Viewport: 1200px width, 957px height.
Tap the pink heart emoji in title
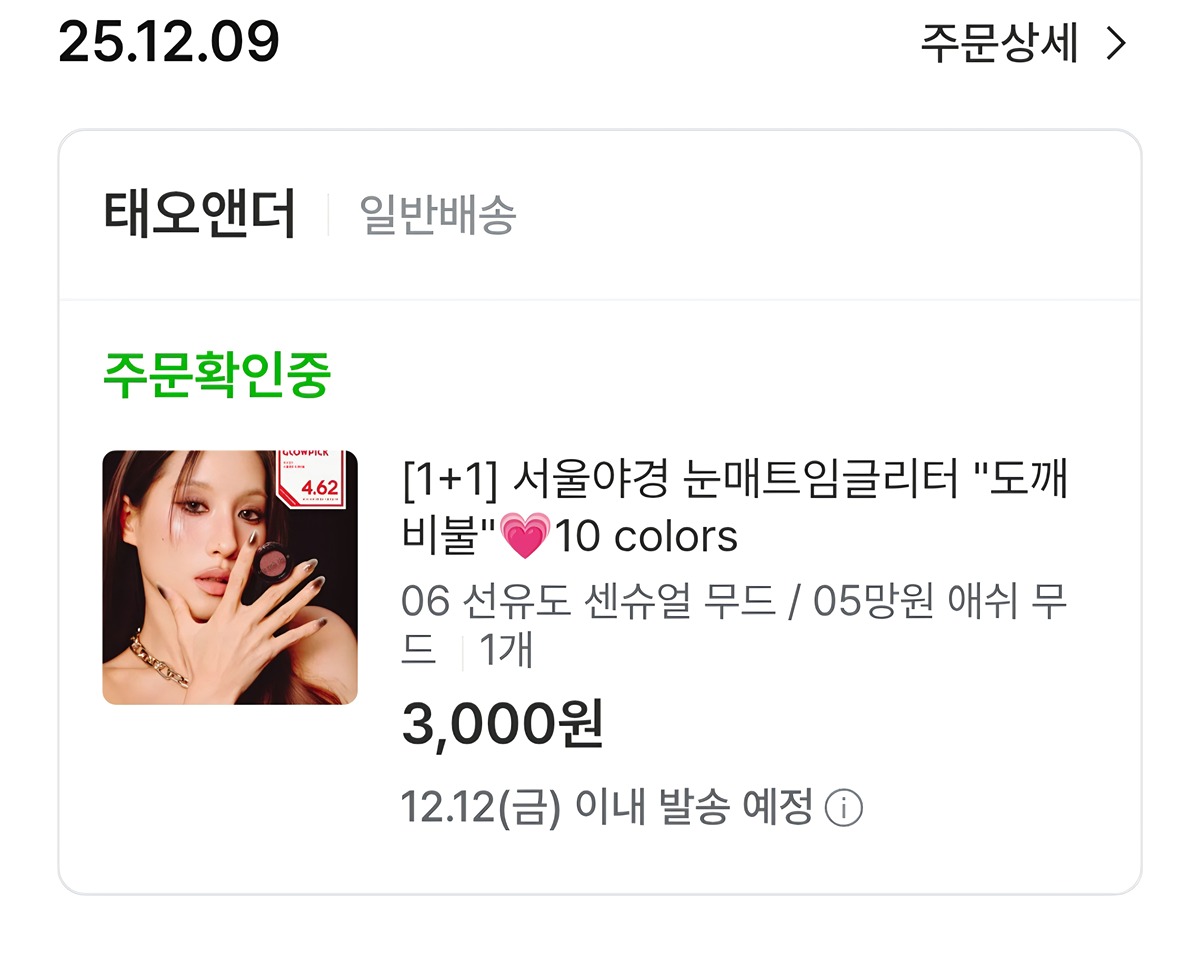tap(525, 538)
